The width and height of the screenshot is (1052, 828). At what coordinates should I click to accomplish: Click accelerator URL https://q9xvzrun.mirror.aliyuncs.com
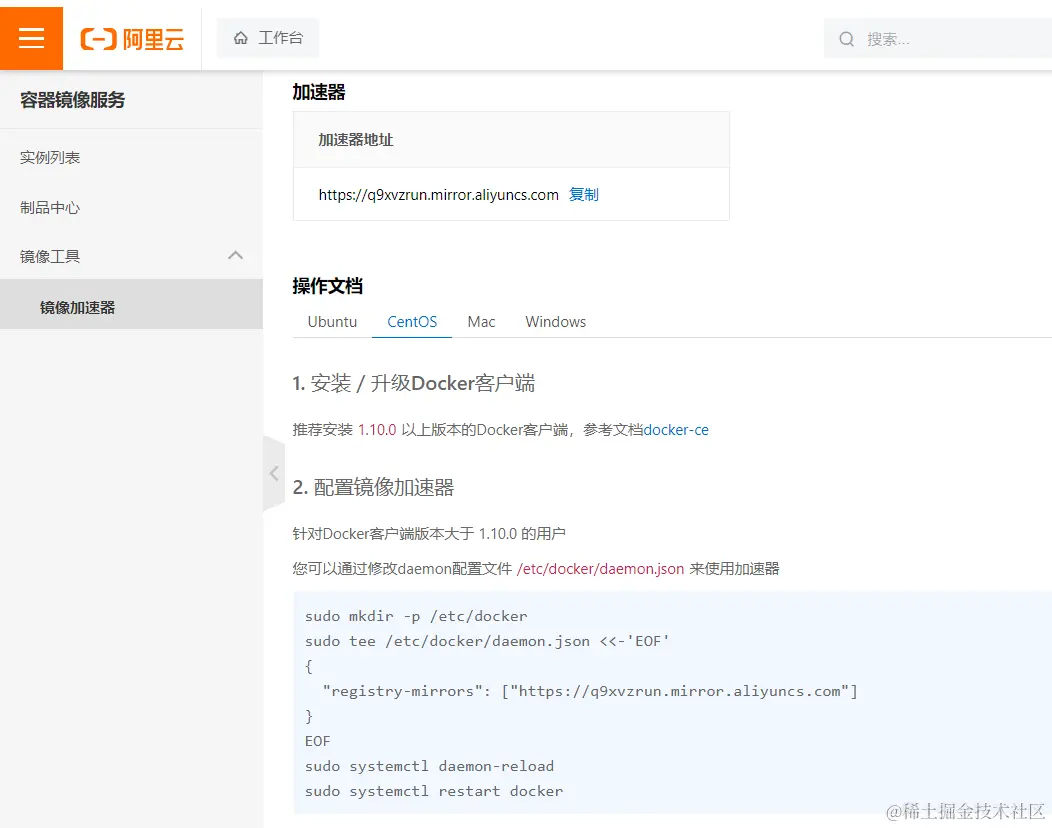[x=439, y=195]
